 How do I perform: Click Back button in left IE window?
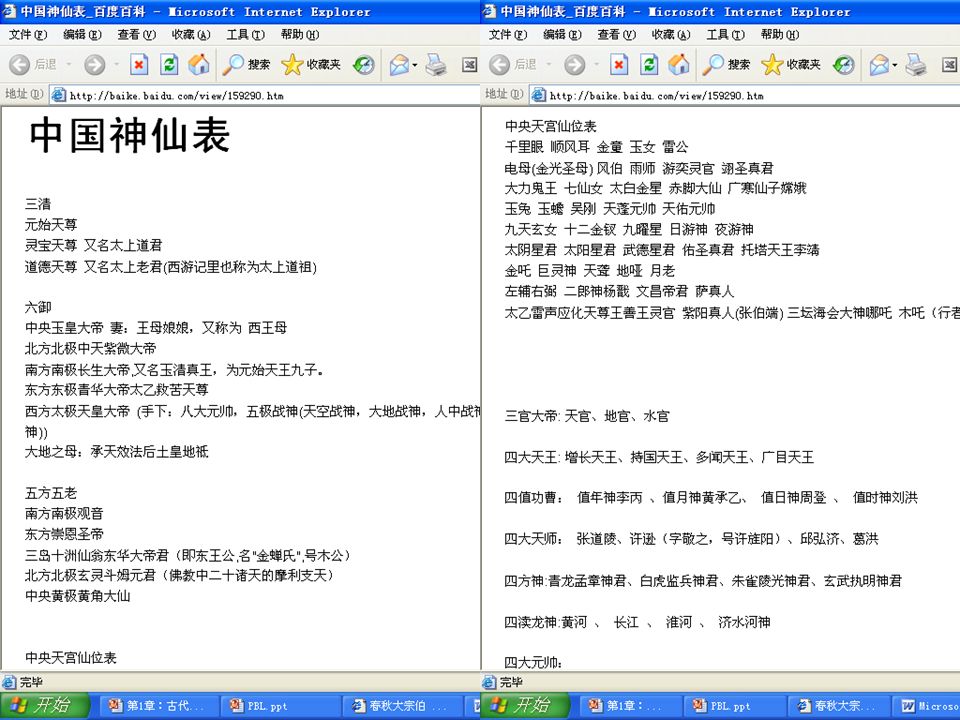point(33,64)
